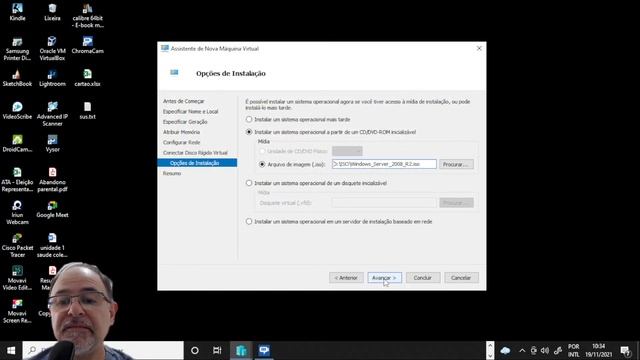Select the Google Meet desktop icon
The height and width of the screenshot is (360, 640).
click(52, 209)
